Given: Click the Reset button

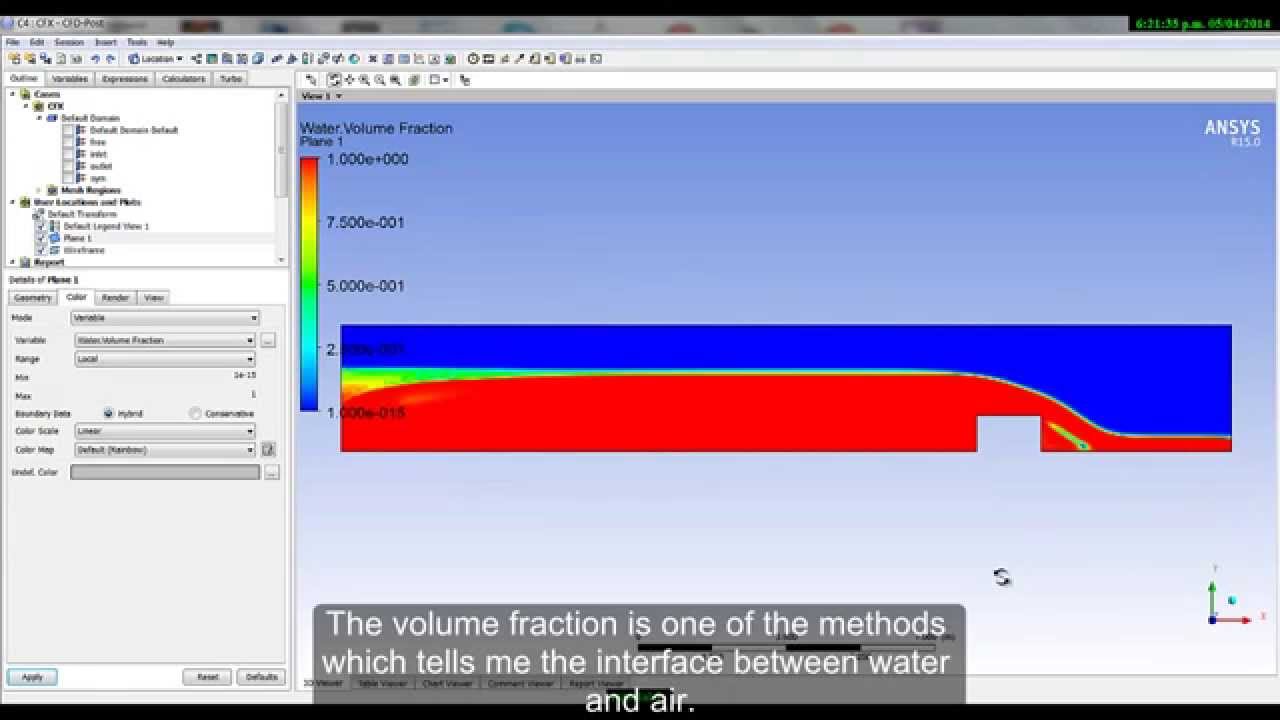Looking at the screenshot, I should tap(207, 677).
